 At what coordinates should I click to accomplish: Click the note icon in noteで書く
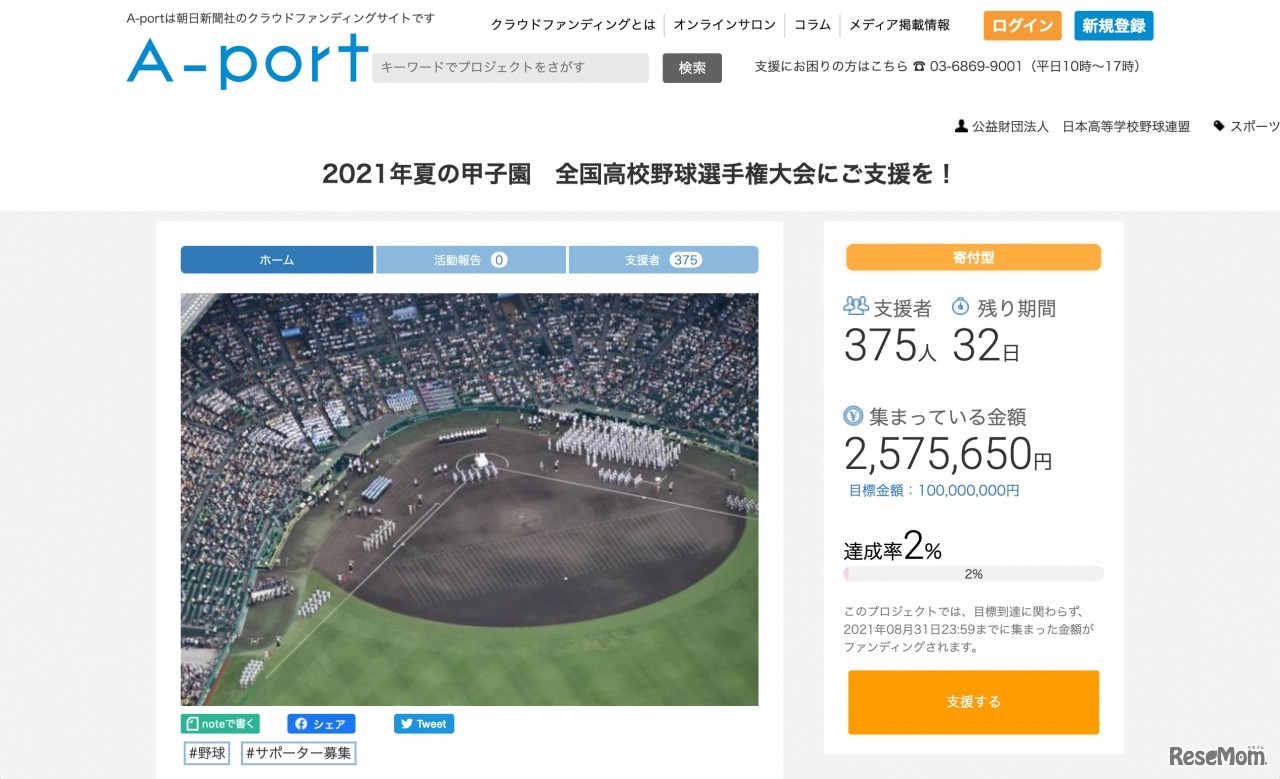point(191,722)
